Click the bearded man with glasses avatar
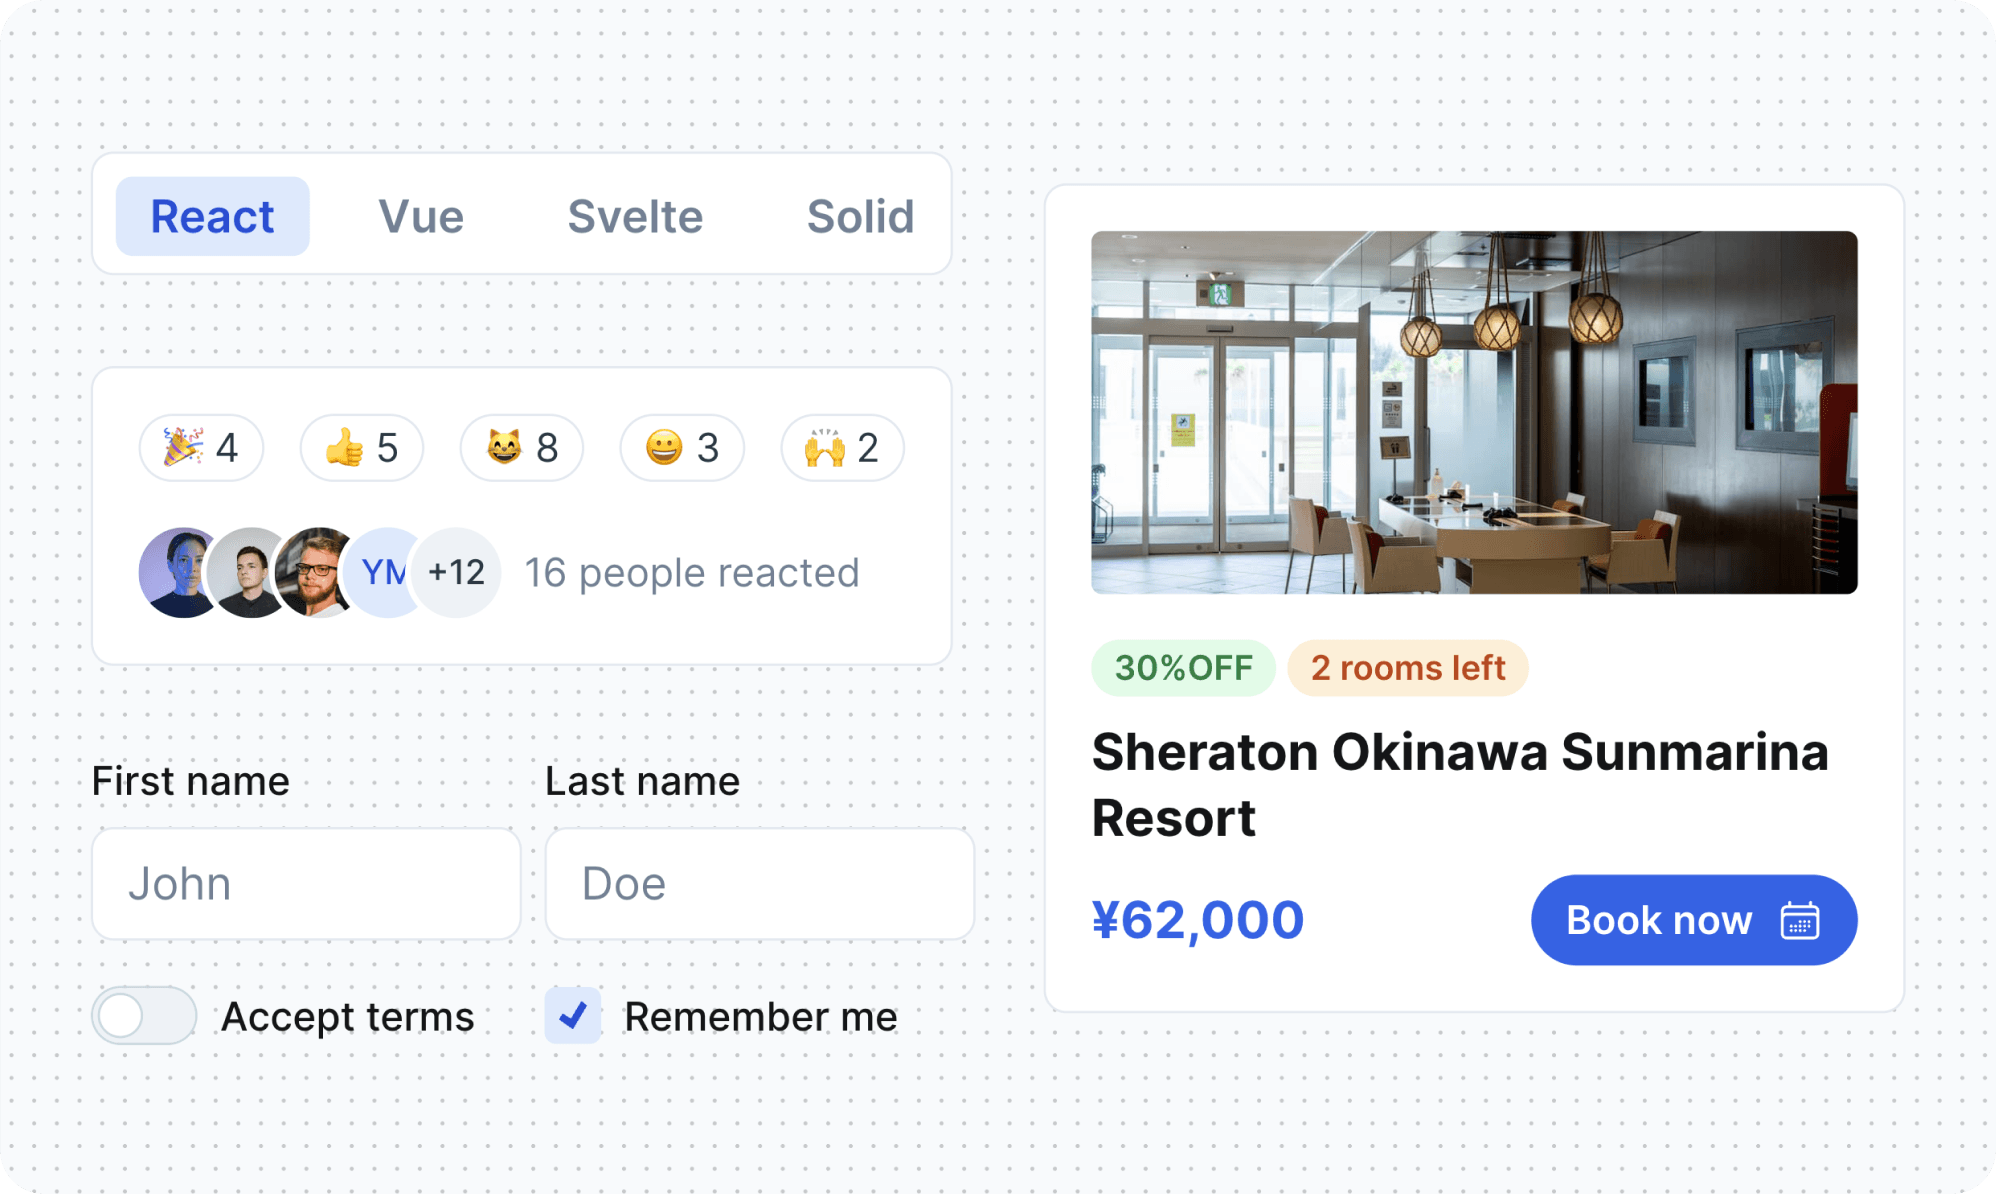 [x=316, y=572]
